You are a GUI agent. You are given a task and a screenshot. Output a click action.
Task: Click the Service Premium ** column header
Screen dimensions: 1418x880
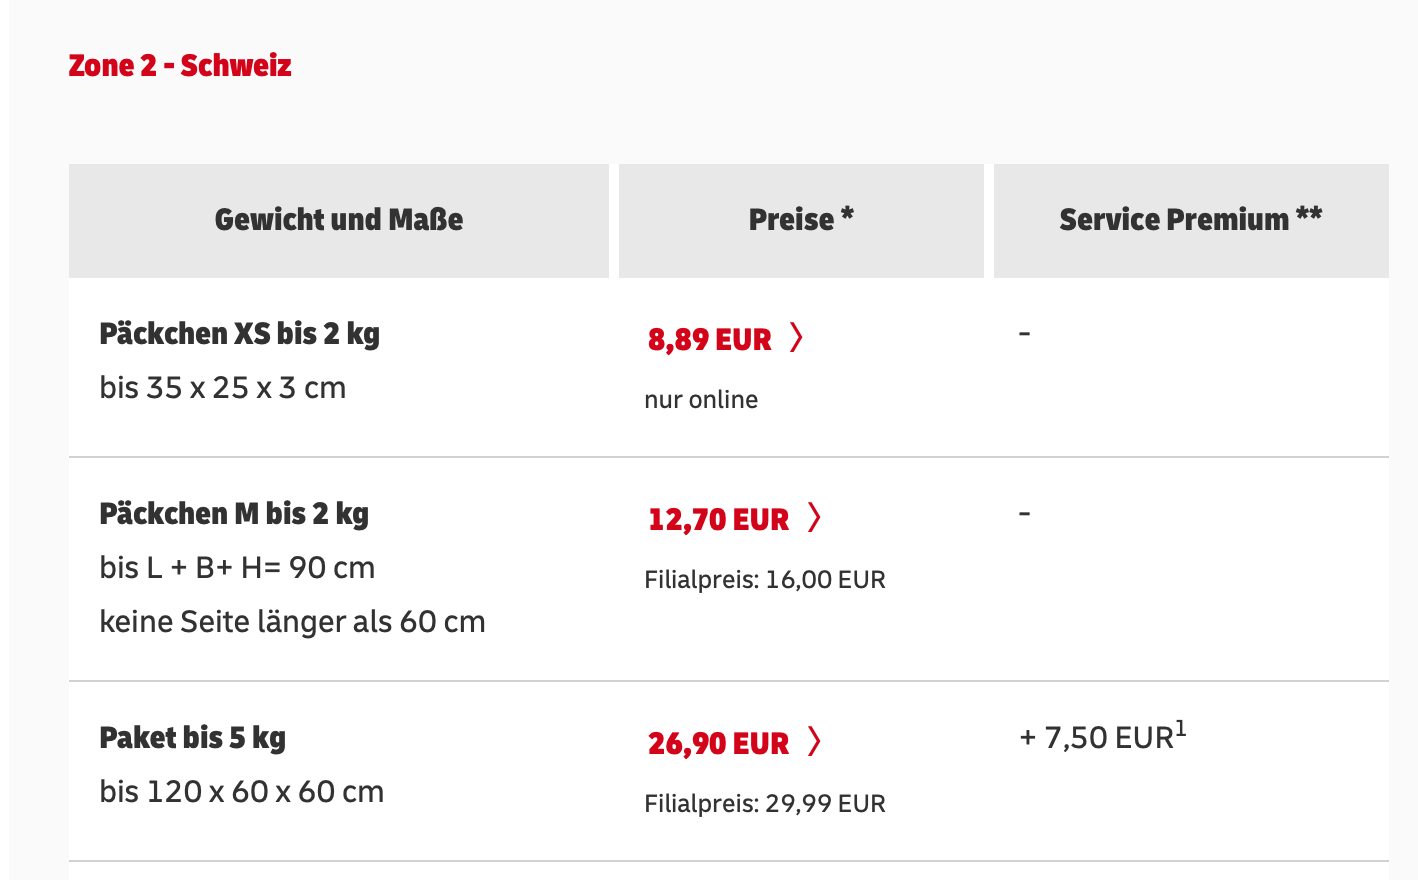coord(1190,220)
